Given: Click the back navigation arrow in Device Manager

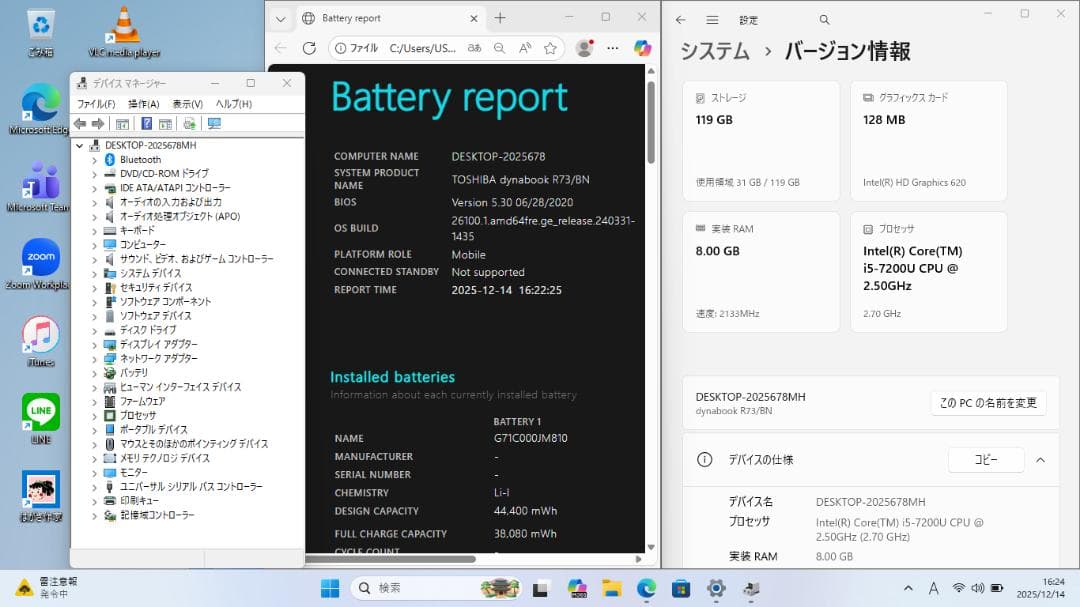Looking at the screenshot, I should pyautogui.click(x=81, y=123).
